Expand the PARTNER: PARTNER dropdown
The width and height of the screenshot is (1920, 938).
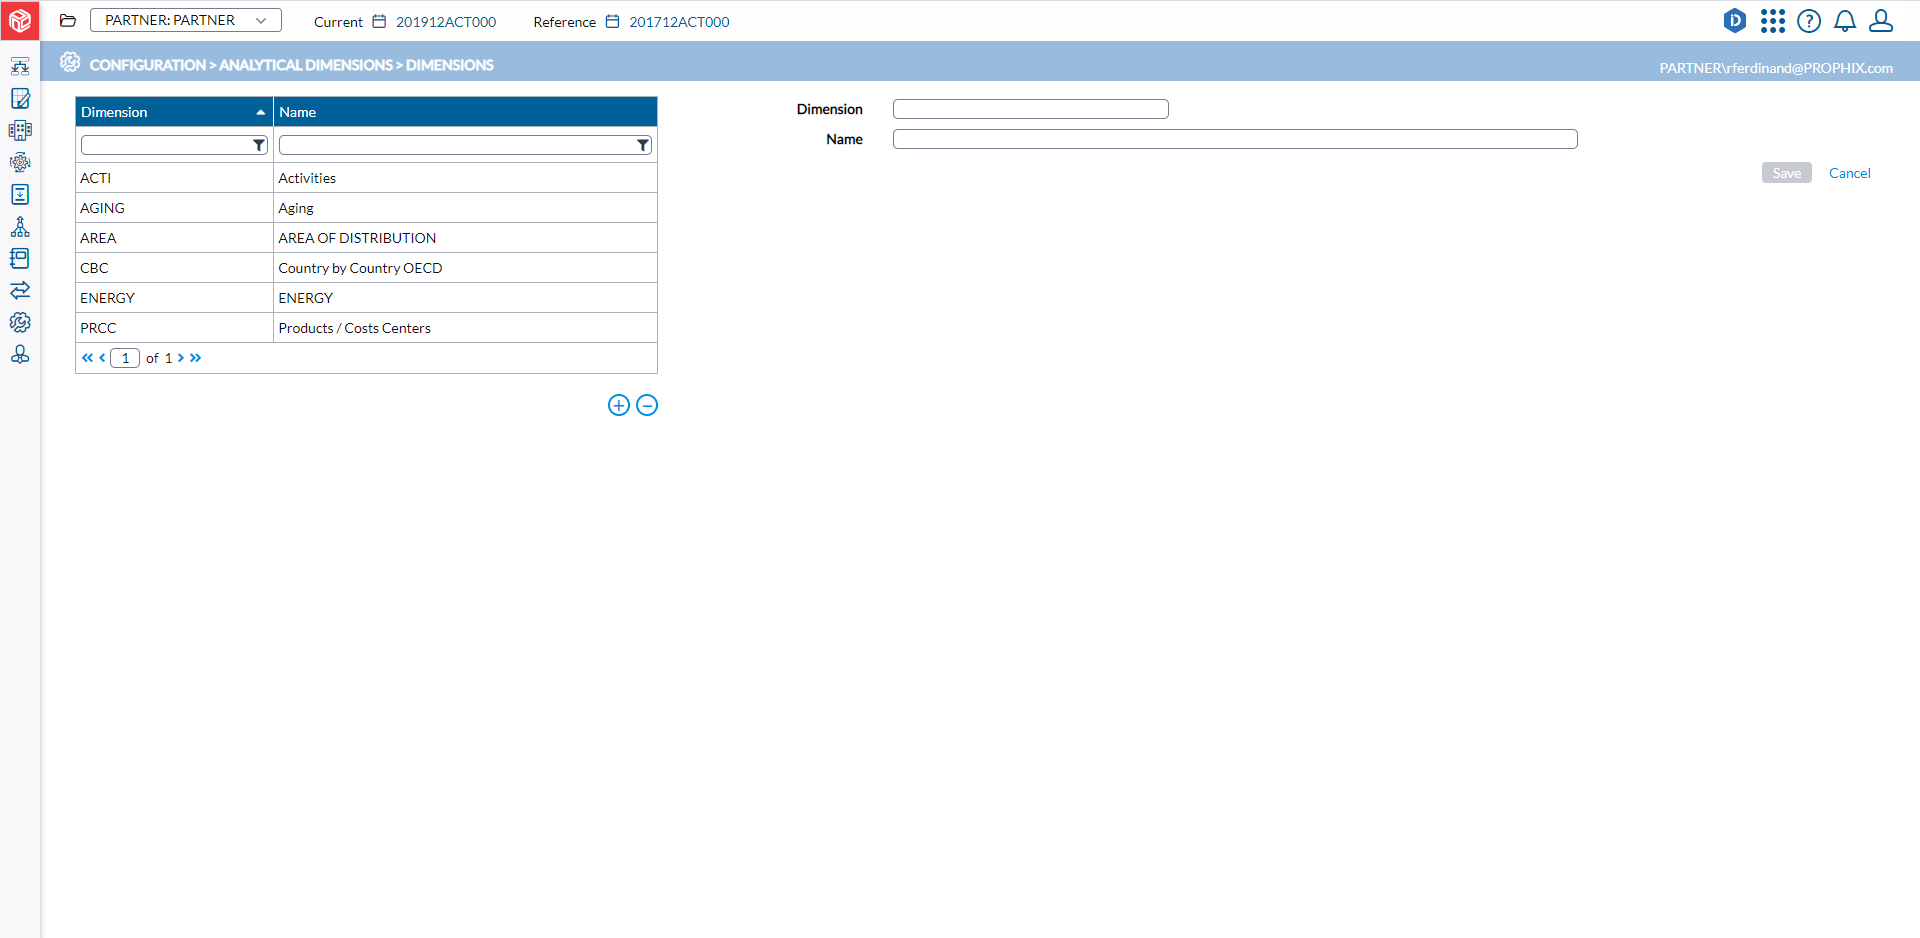pos(186,20)
